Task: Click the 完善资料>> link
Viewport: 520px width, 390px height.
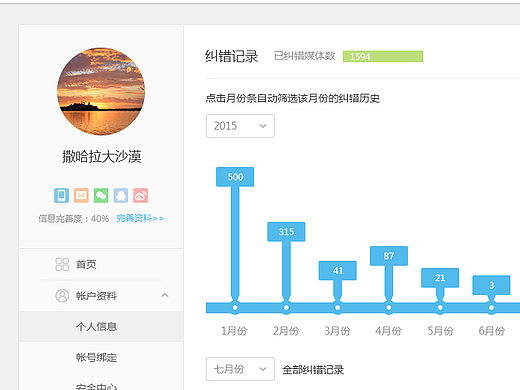Action: click(140, 219)
